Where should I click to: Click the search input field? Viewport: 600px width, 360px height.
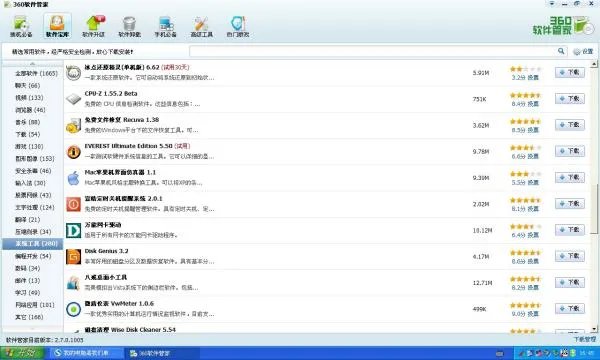coord(373,51)
